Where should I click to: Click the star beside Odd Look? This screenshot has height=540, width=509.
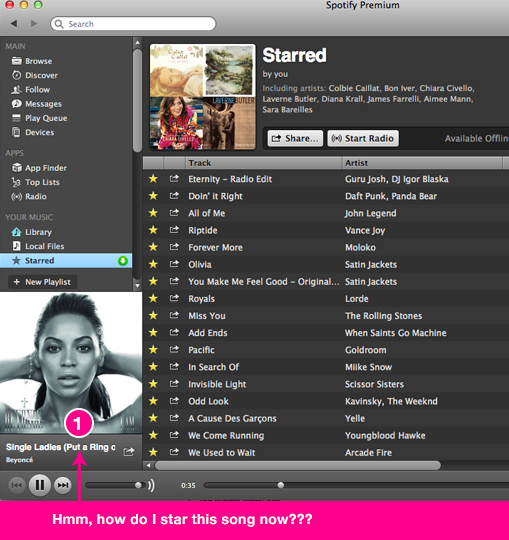tap(153, 401)
